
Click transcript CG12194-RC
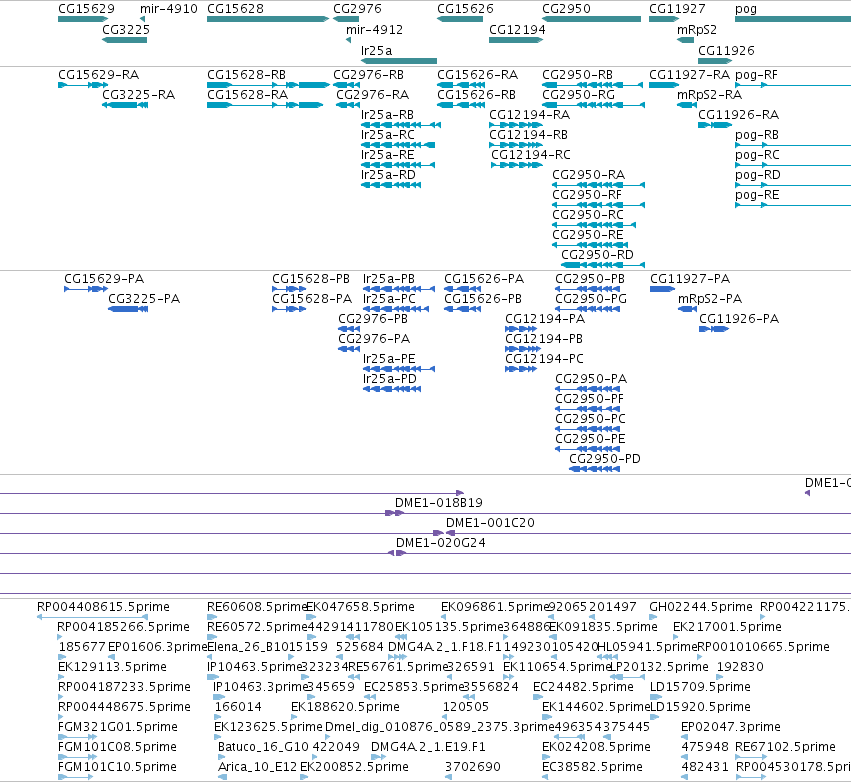531,155
